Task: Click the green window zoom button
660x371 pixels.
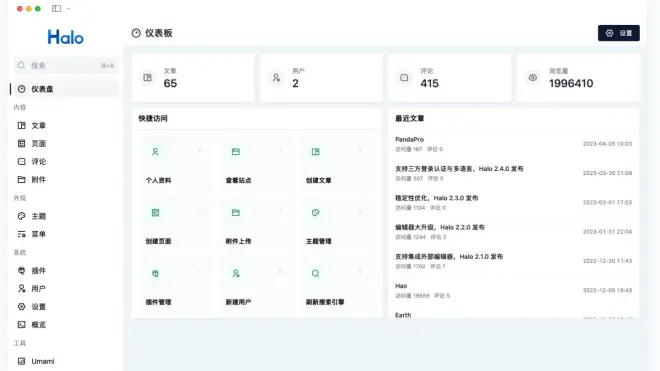Action: click(38, 8)
